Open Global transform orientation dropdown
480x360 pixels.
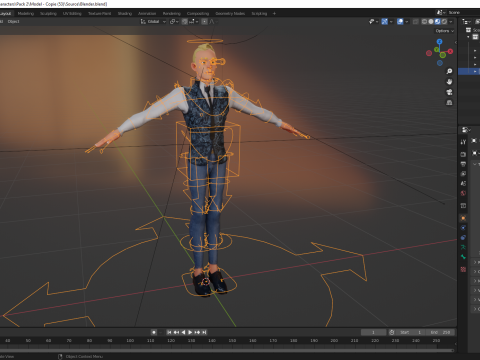tap(153, 21)
